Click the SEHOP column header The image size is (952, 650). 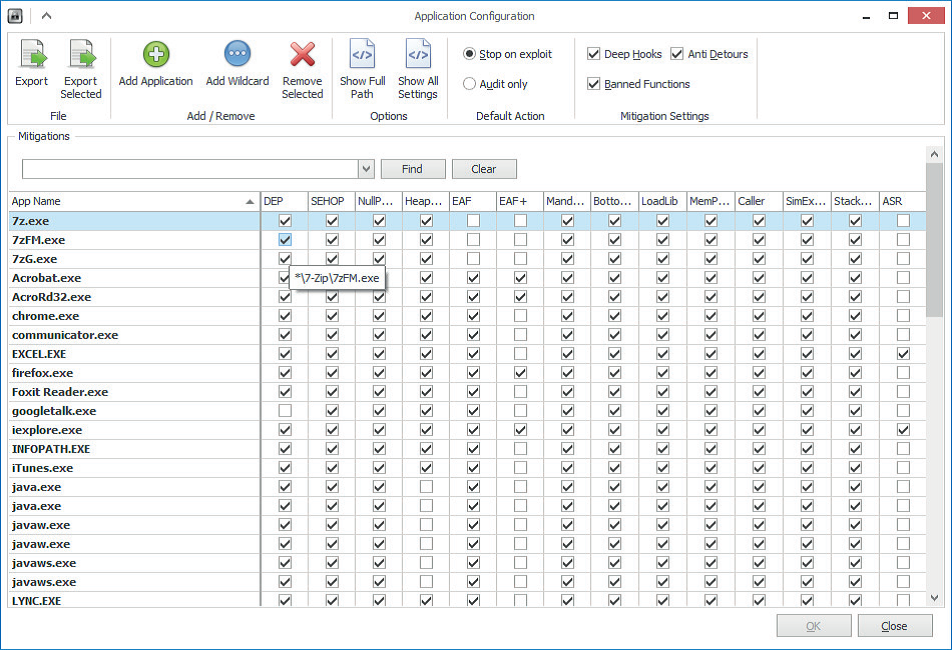tap(332, 201)
